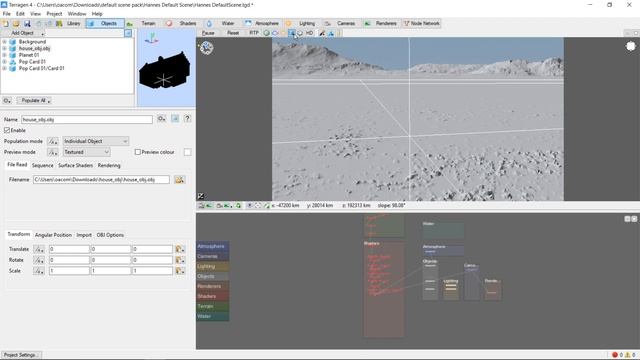This screenshot has width=640, height=360.
Task: Open the Node Network view
Action: pos(422,24)
